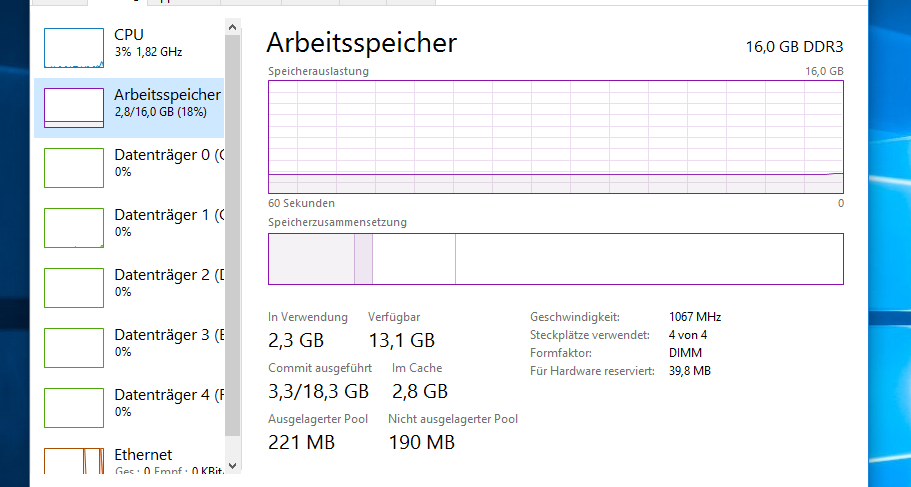This screenshot has height=487, width=911.
Task: Click the standby segment of the composition bar
Action: pos(414,259)
